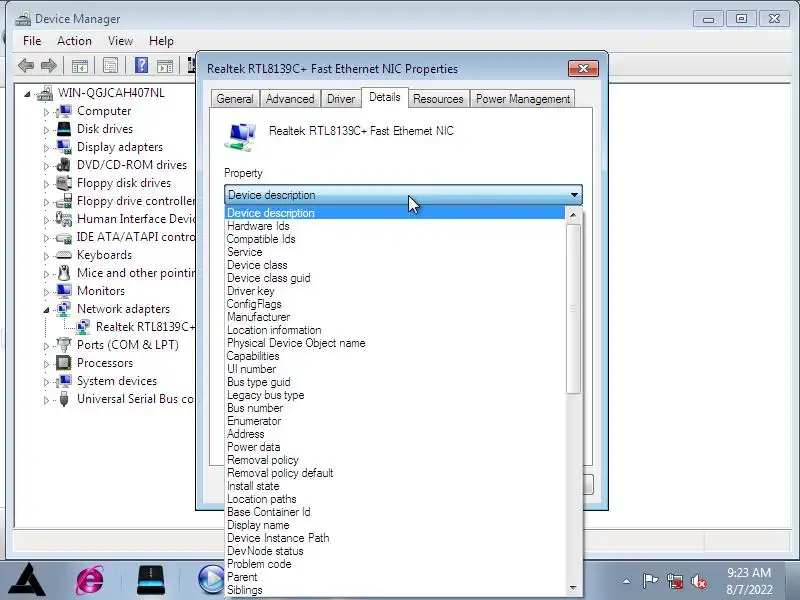Open the Action menu
Screen dimensions: 800x600
[x=74, y=41]
